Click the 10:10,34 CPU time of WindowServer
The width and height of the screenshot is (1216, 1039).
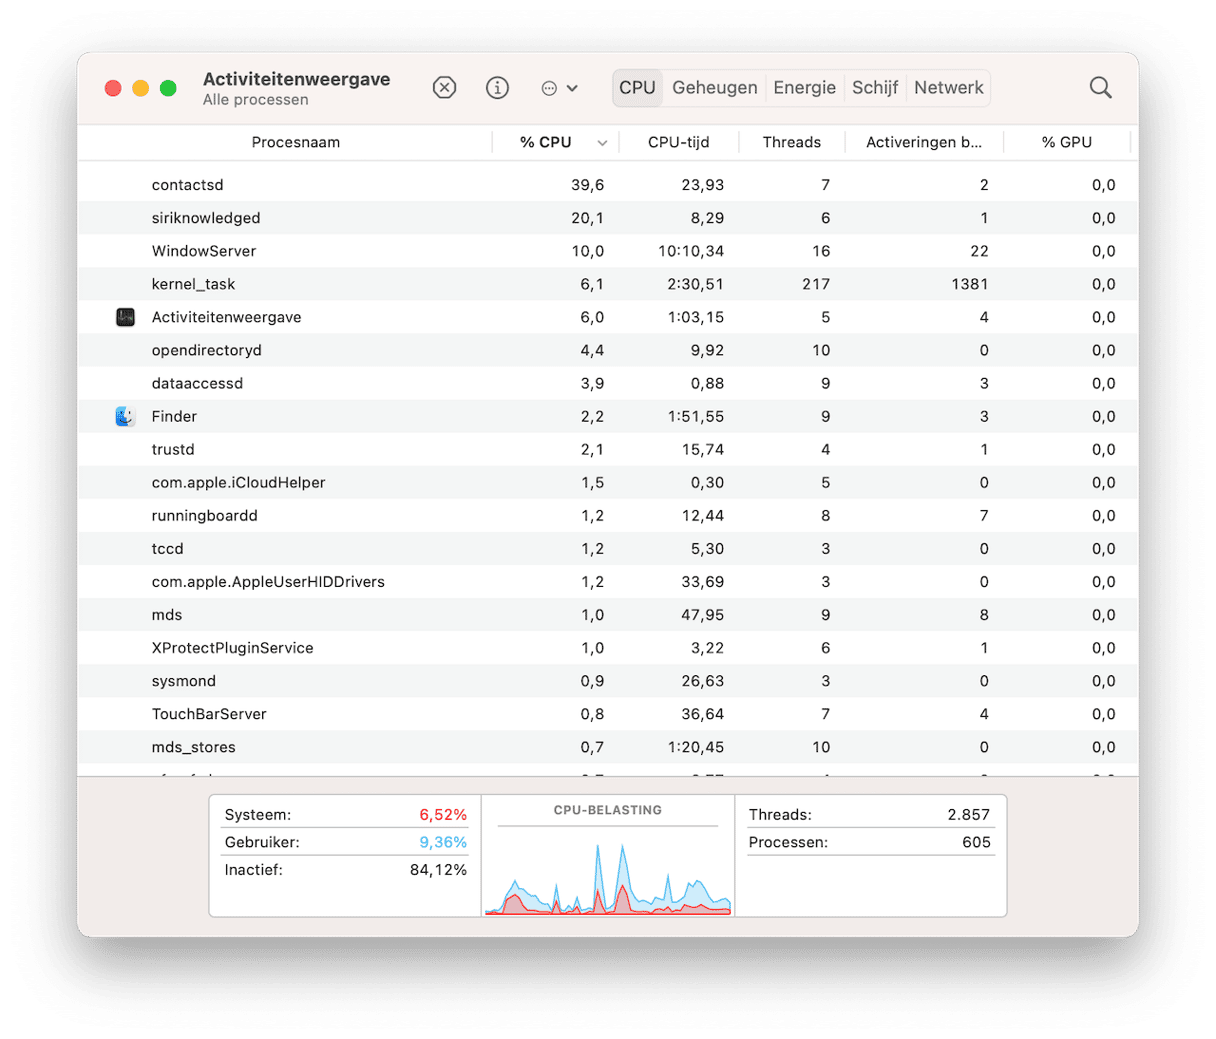691,251
